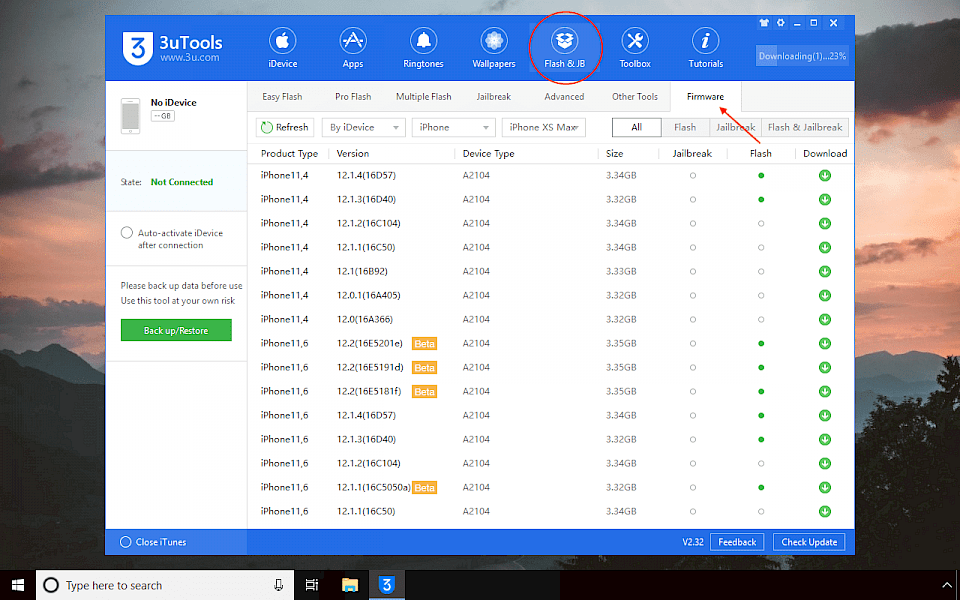Open the By iDevice dropdown
960x600 pixels.
(x=364, y=127)
